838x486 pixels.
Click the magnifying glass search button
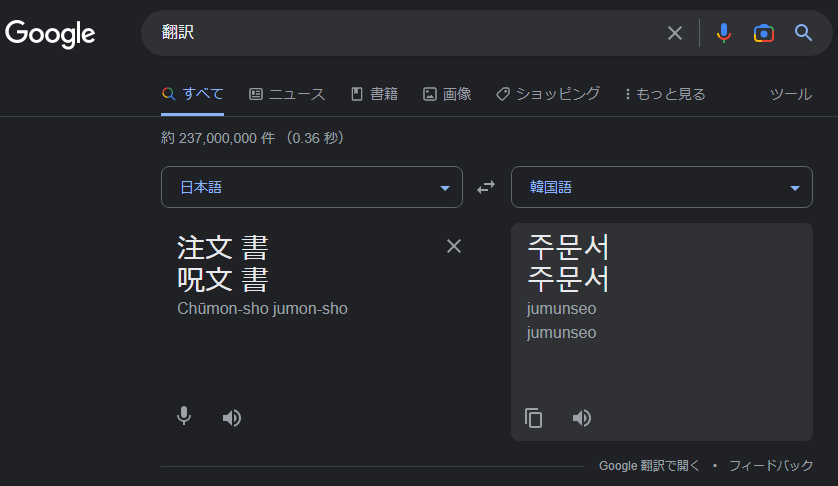(x=803, y=33)
